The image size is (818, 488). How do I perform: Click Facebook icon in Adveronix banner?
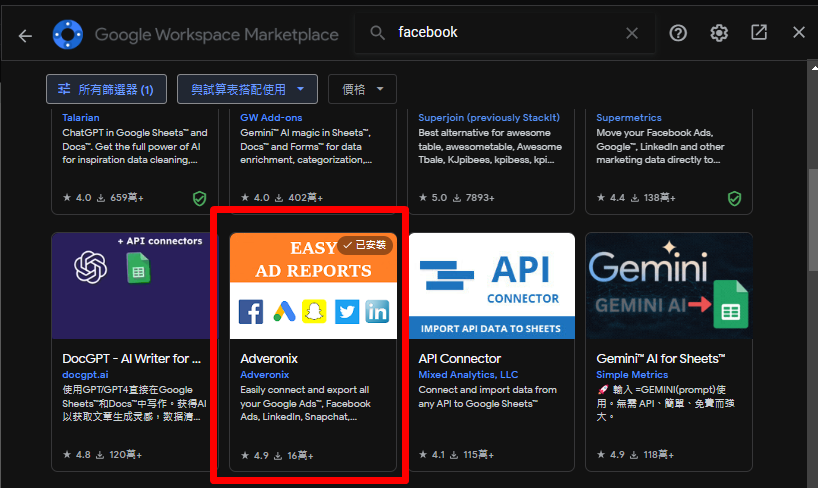tap(251, 312)
